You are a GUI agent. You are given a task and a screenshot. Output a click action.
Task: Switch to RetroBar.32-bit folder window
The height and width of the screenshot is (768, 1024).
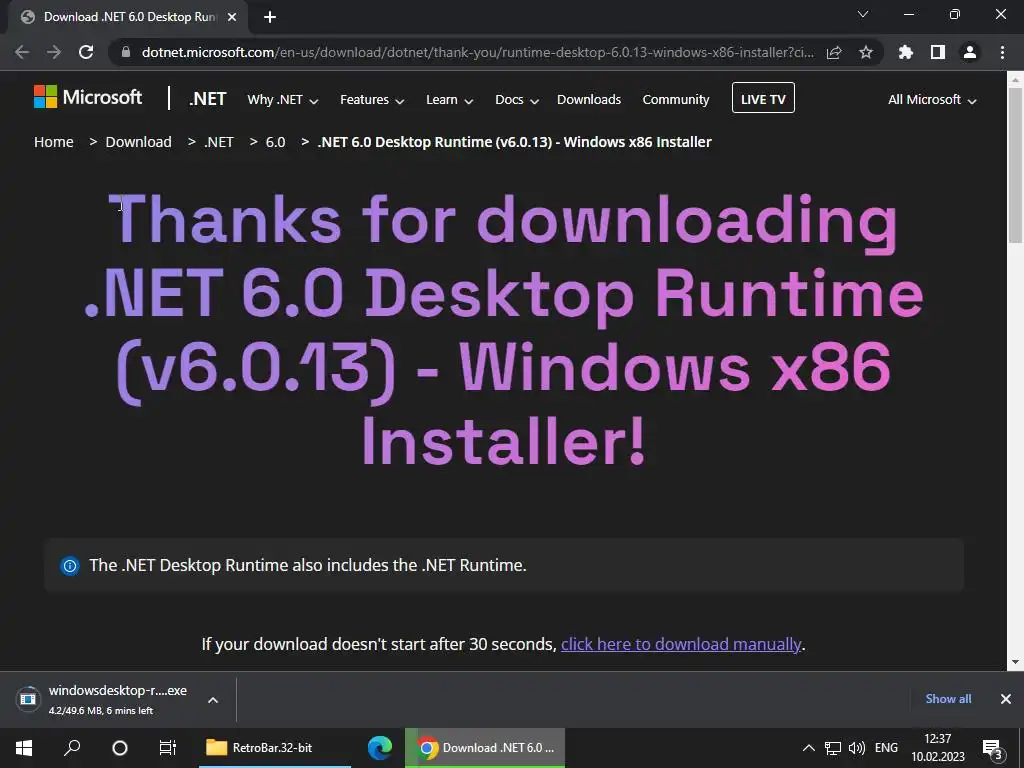click(275, 748)
